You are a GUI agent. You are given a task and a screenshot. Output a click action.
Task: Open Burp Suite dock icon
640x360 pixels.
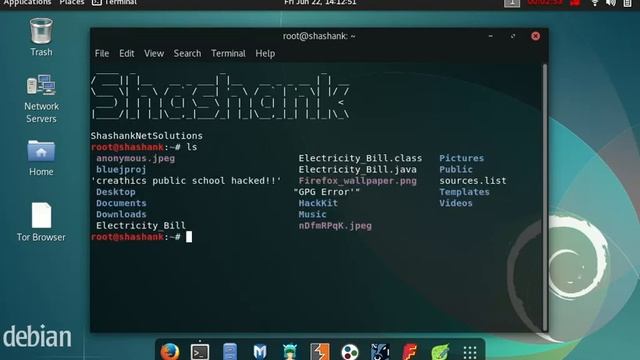(x=320, y=351)
